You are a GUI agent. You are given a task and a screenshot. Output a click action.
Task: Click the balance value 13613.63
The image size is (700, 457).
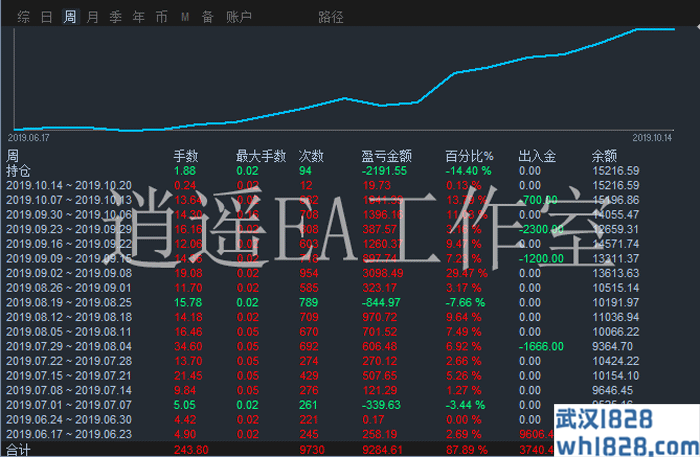pyautogui.click(x=616, y=273)
